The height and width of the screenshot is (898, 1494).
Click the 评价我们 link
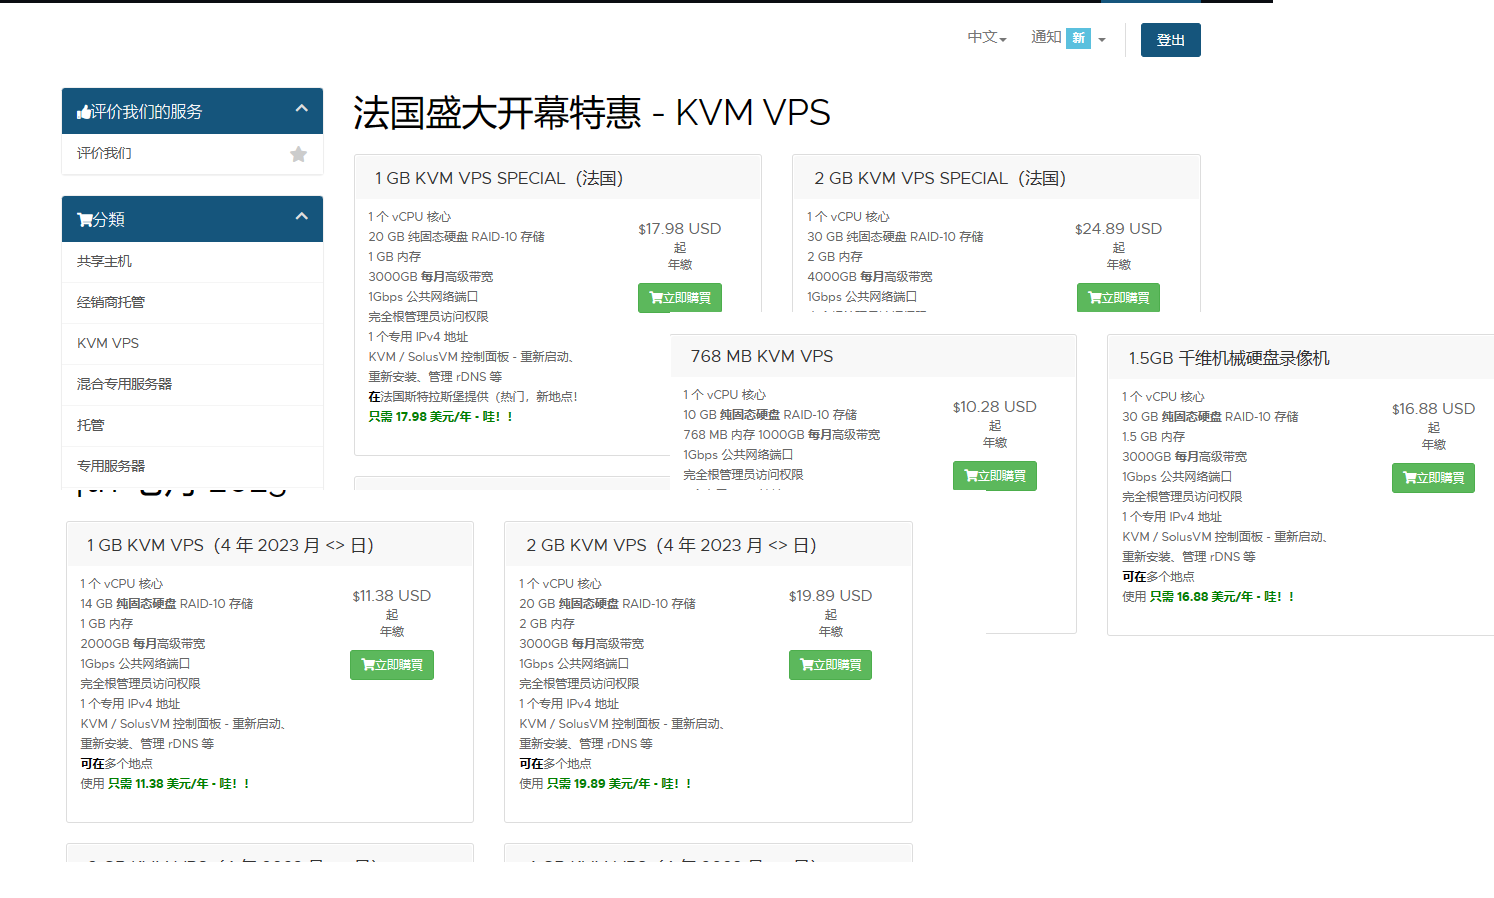point(104,154)
